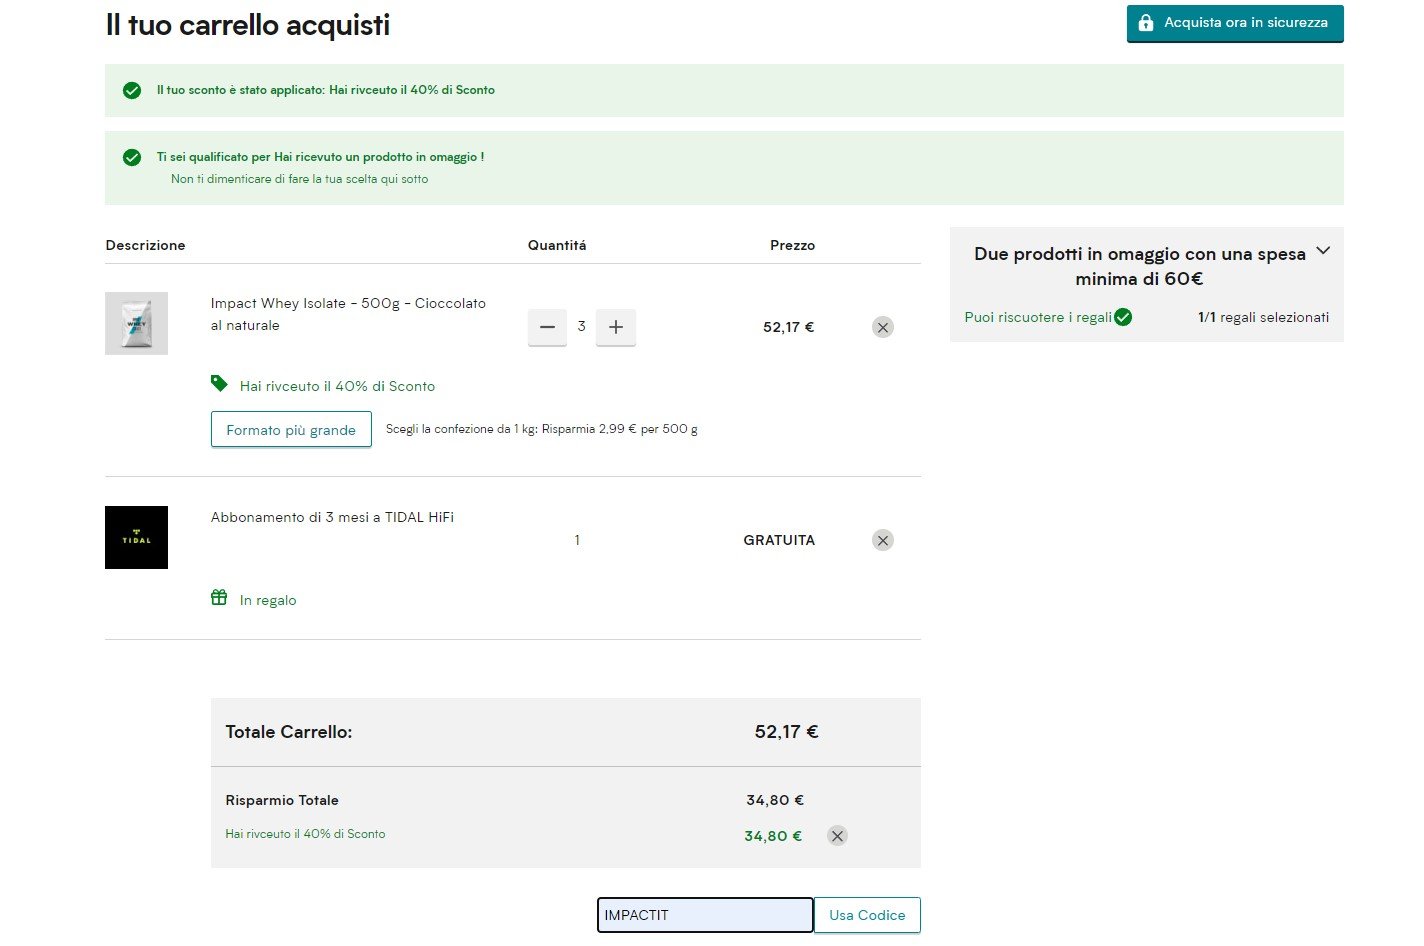Click the lock icon on secure checkout button
This screenshot has height=946, width=1424.
tap(1146, 23)
